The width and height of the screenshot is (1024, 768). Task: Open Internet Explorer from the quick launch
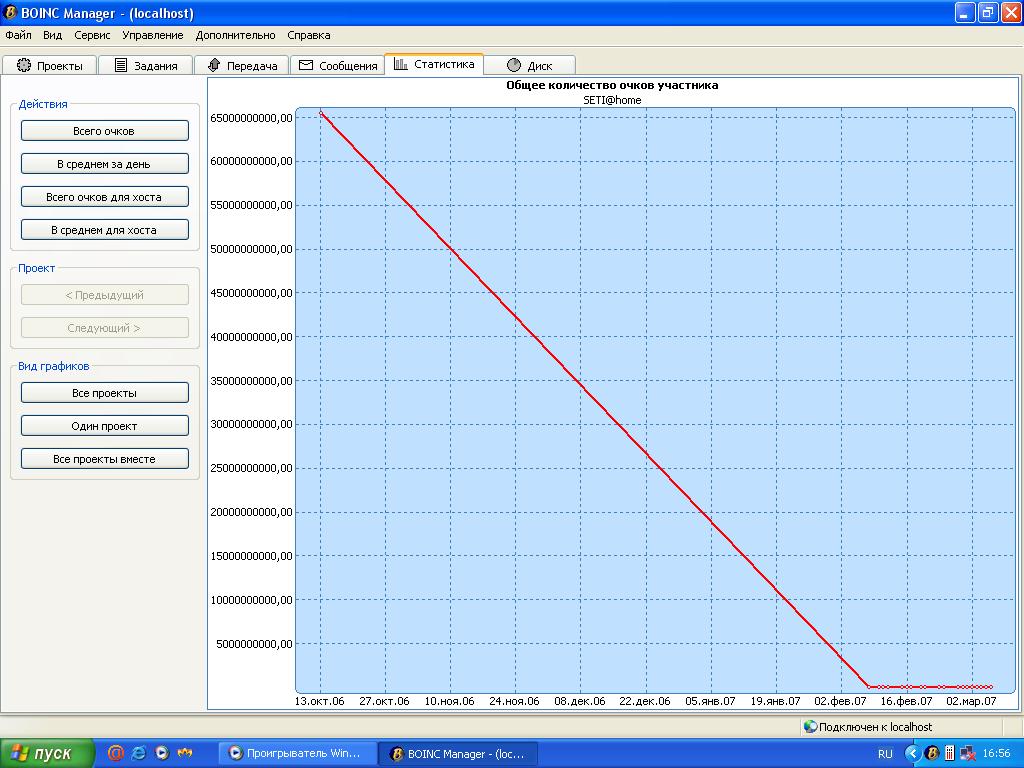coord(139,753)
